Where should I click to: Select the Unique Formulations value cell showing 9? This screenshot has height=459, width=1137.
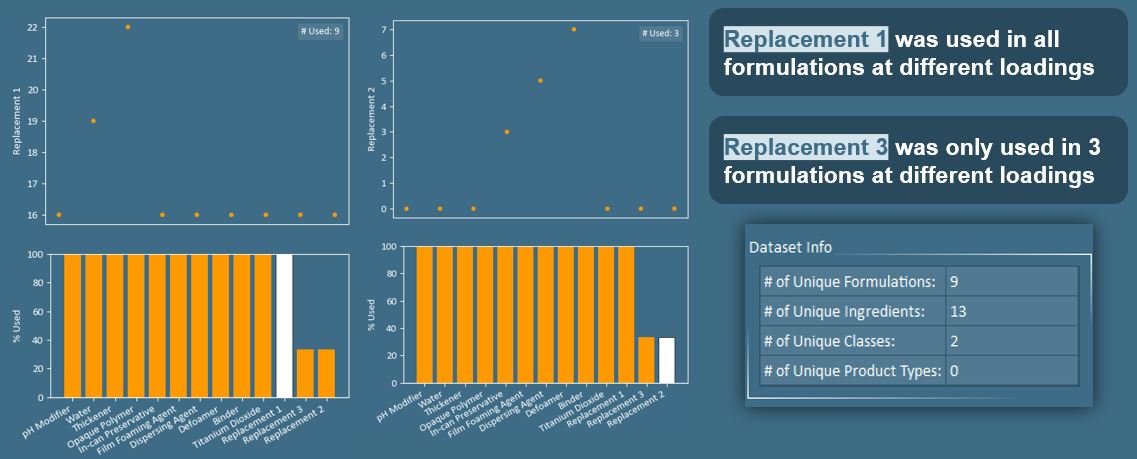pyautogui.click(x=1011, y=281)
